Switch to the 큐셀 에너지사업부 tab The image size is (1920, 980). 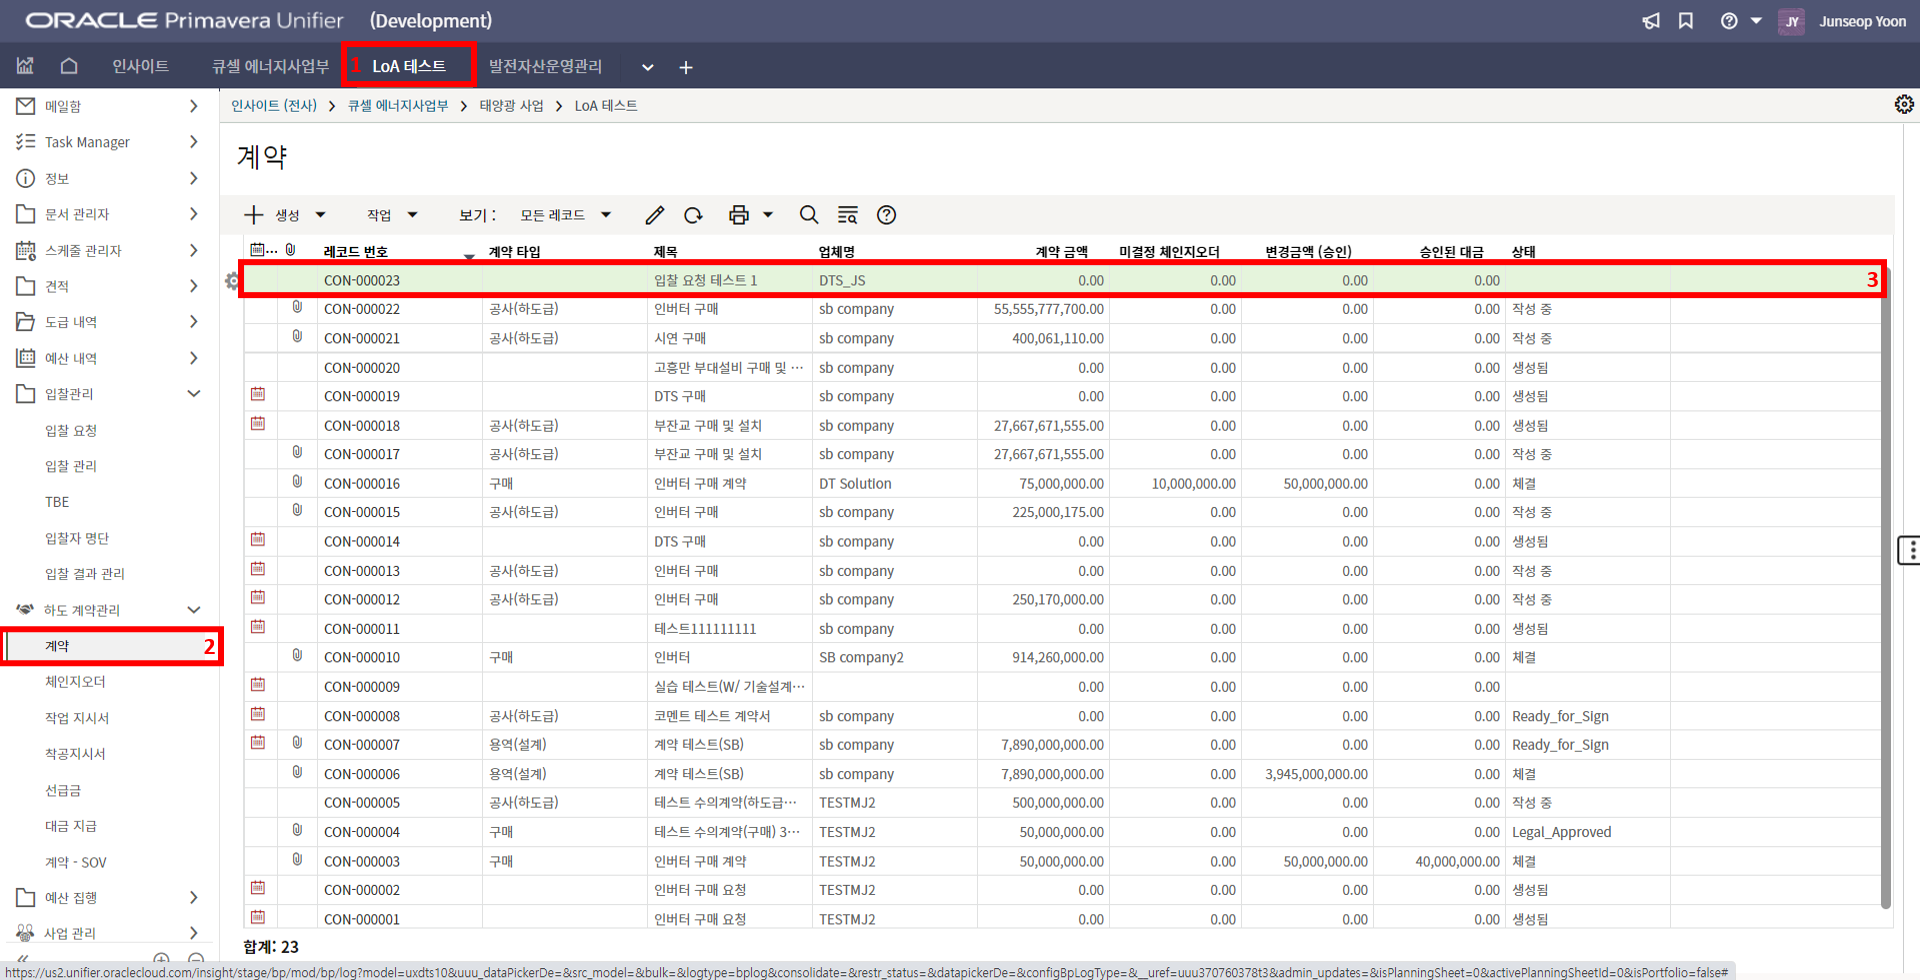pyautogui.click(x=270, y=67)
